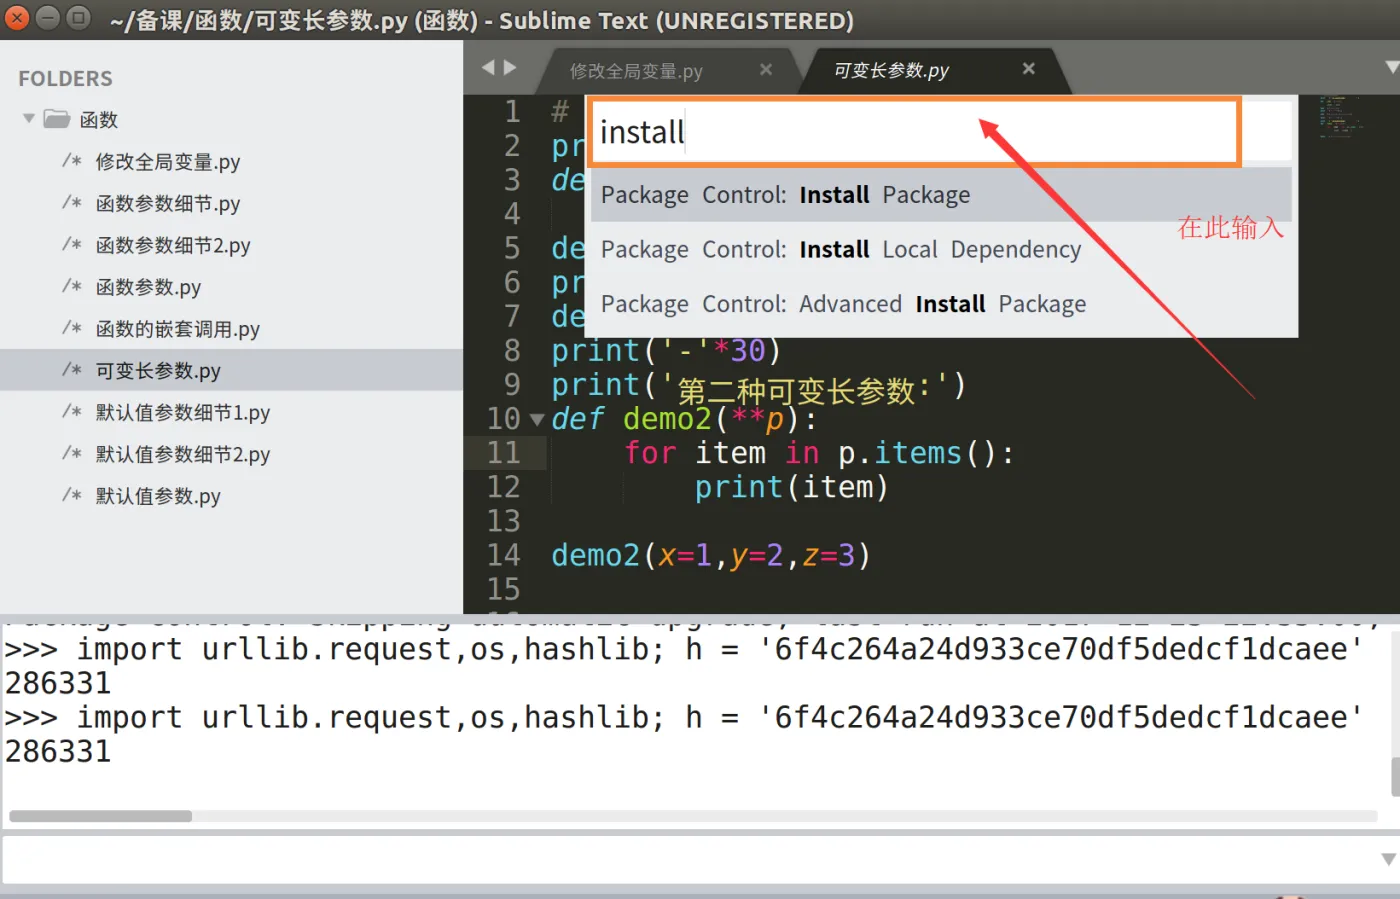The height and width of the screenshot is (899, 1400).
Task: Click the console vertical scrollbar thumb
Action: tap(1395, 777)
